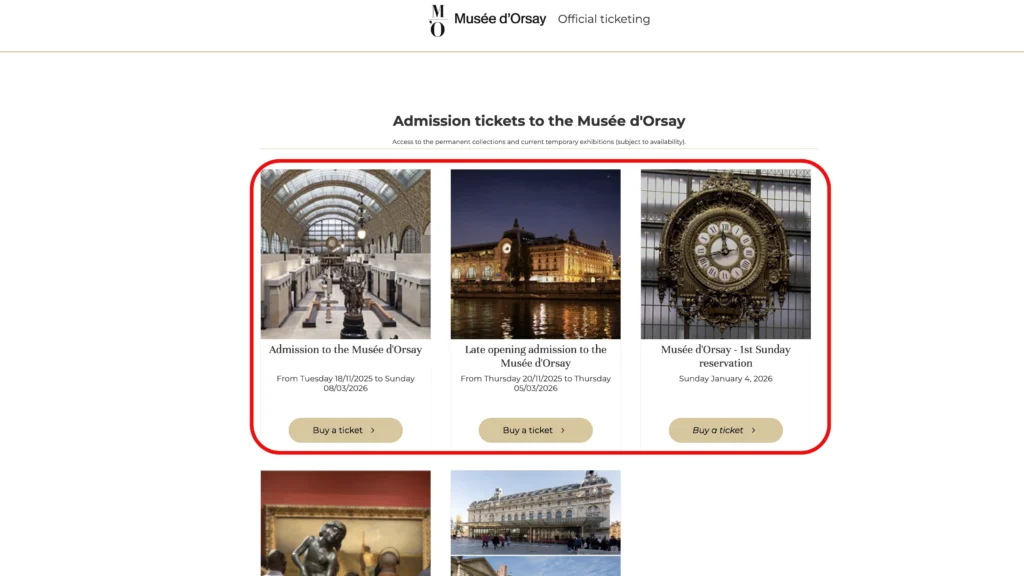
Task: Click the chevron arrow on 1st Sunday Buy button
Action: tap(753, 430)
